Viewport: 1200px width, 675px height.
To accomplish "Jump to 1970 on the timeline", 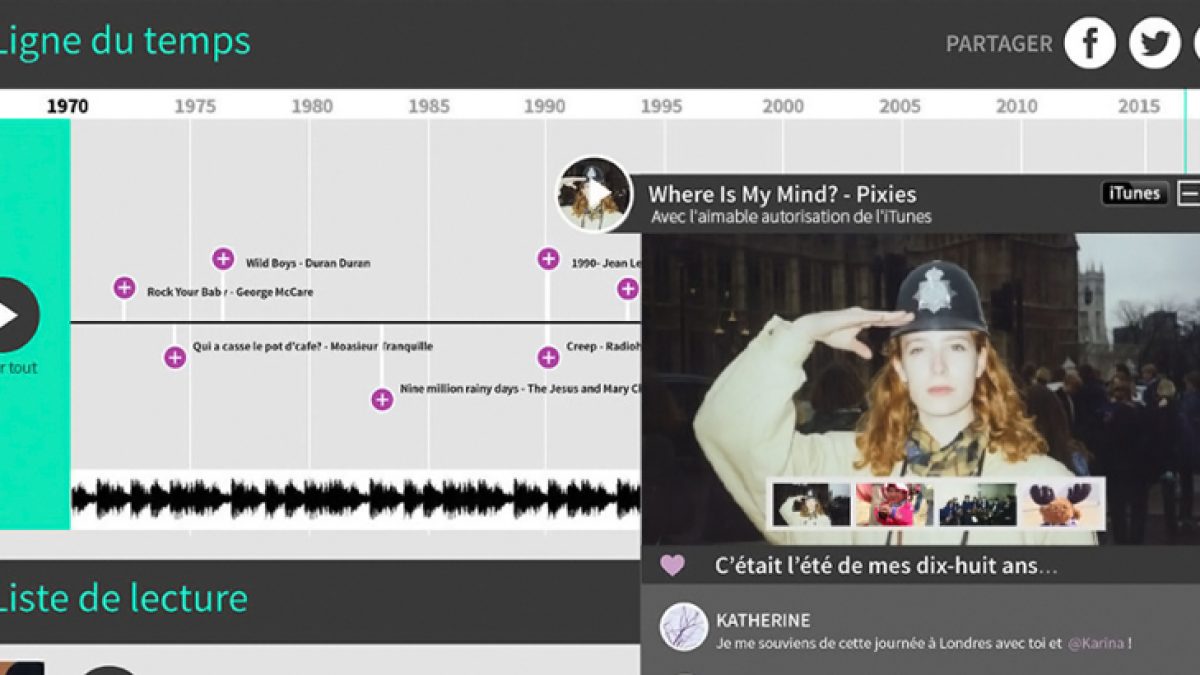I will pyautogui.click(x=67, y=106).
